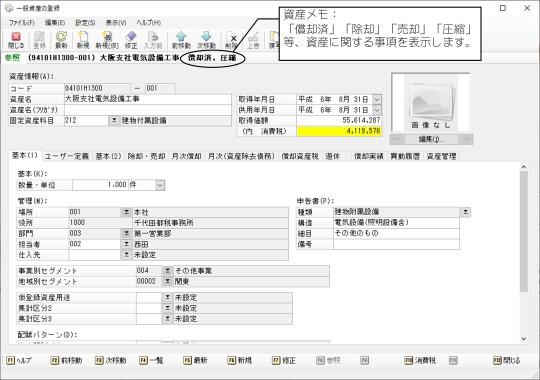Go to next record with 次移動 arrow
This screenshot has height=380, width=540.
(x=206, y=40)
